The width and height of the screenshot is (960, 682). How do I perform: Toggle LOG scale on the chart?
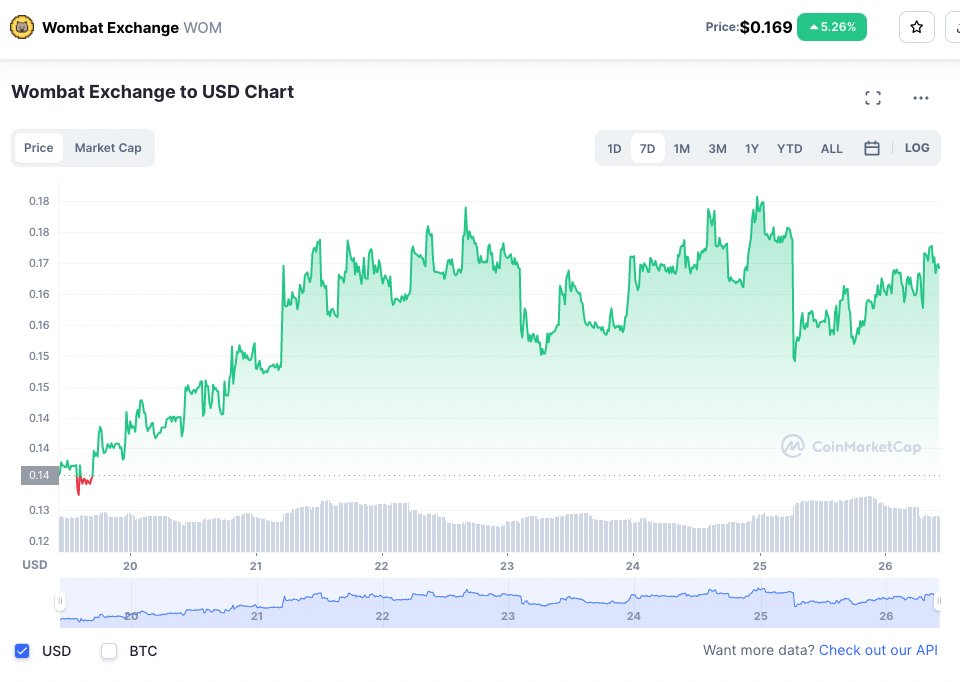pos(917,148)
